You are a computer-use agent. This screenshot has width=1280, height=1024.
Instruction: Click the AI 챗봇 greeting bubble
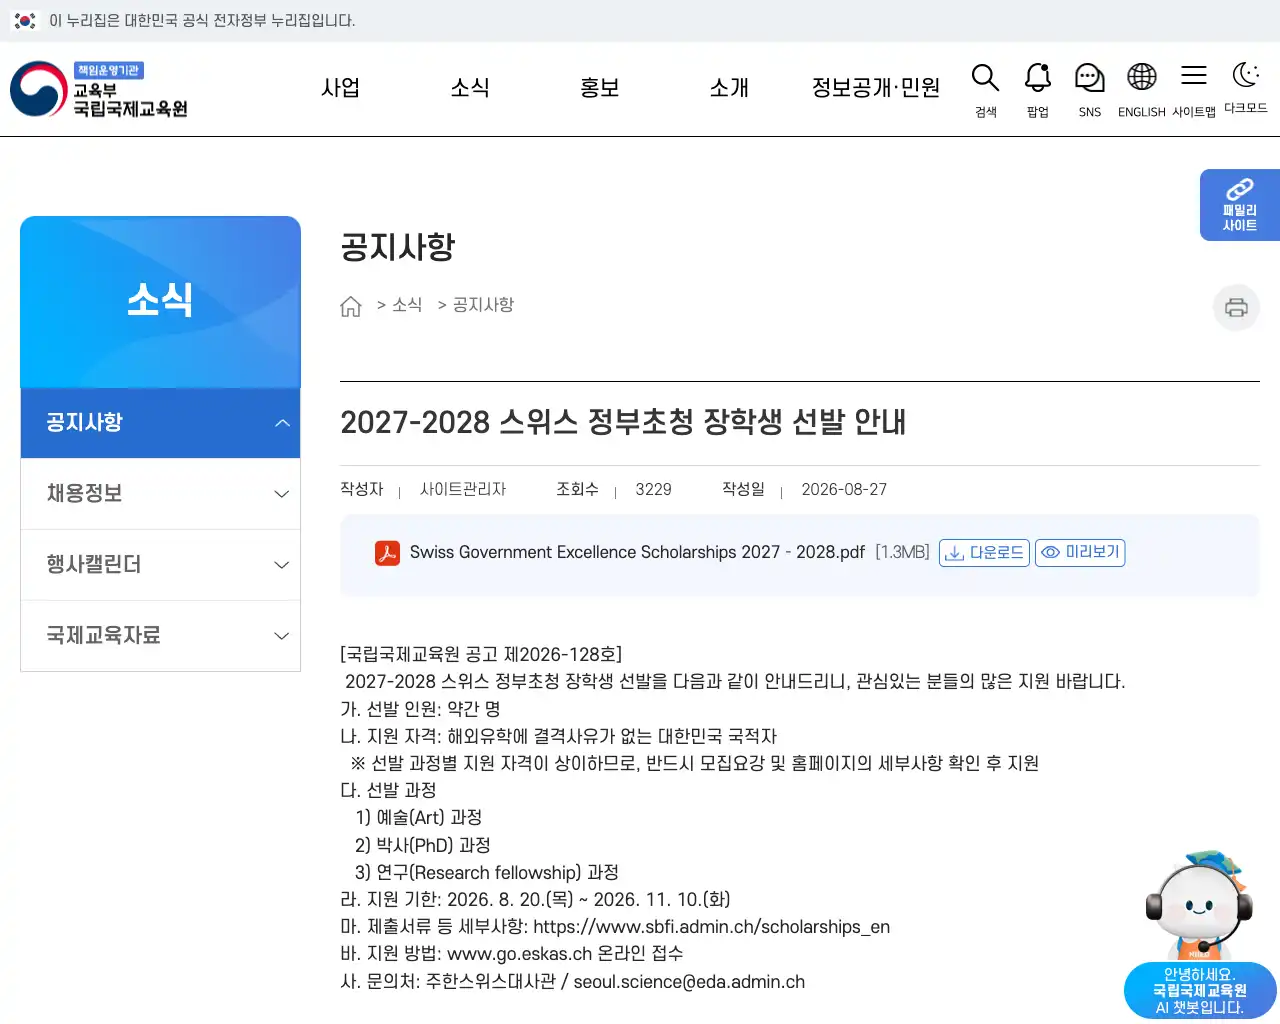coord(1200,991)
